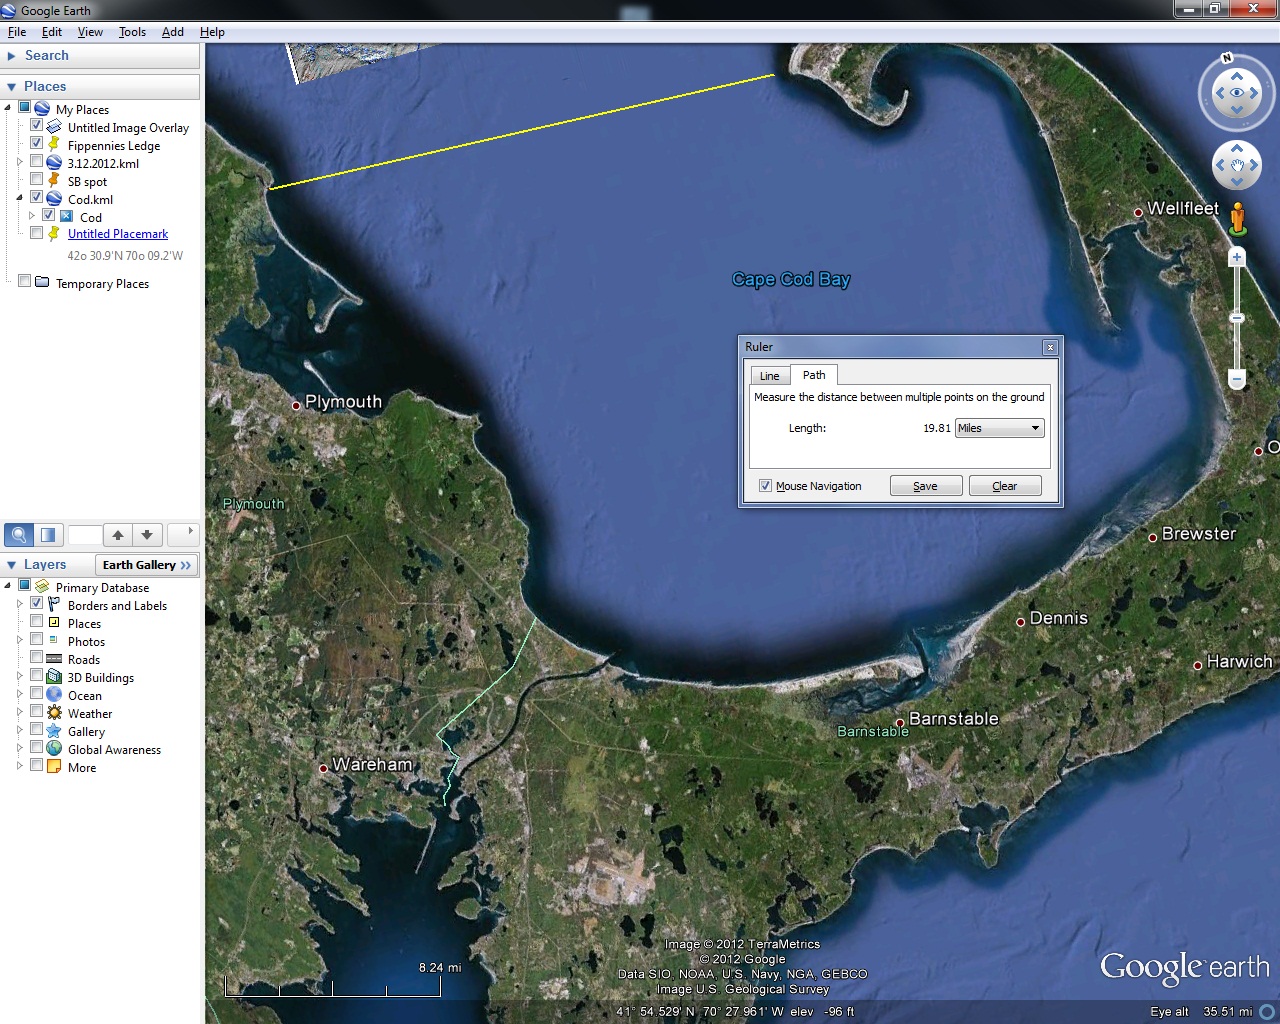Toggle the Fippennies Ledge placemark checkbox
This screenshot has height=1024, width=1280.
37,143
